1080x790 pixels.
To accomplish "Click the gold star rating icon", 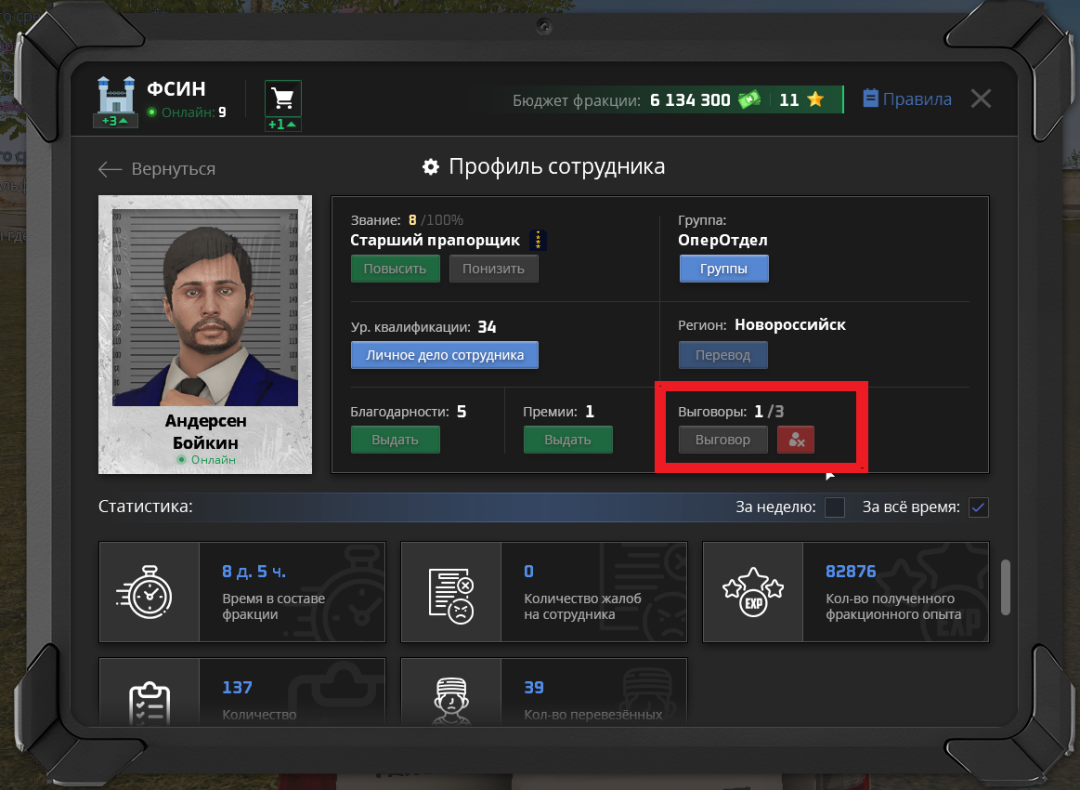I will tap(815, 100).
